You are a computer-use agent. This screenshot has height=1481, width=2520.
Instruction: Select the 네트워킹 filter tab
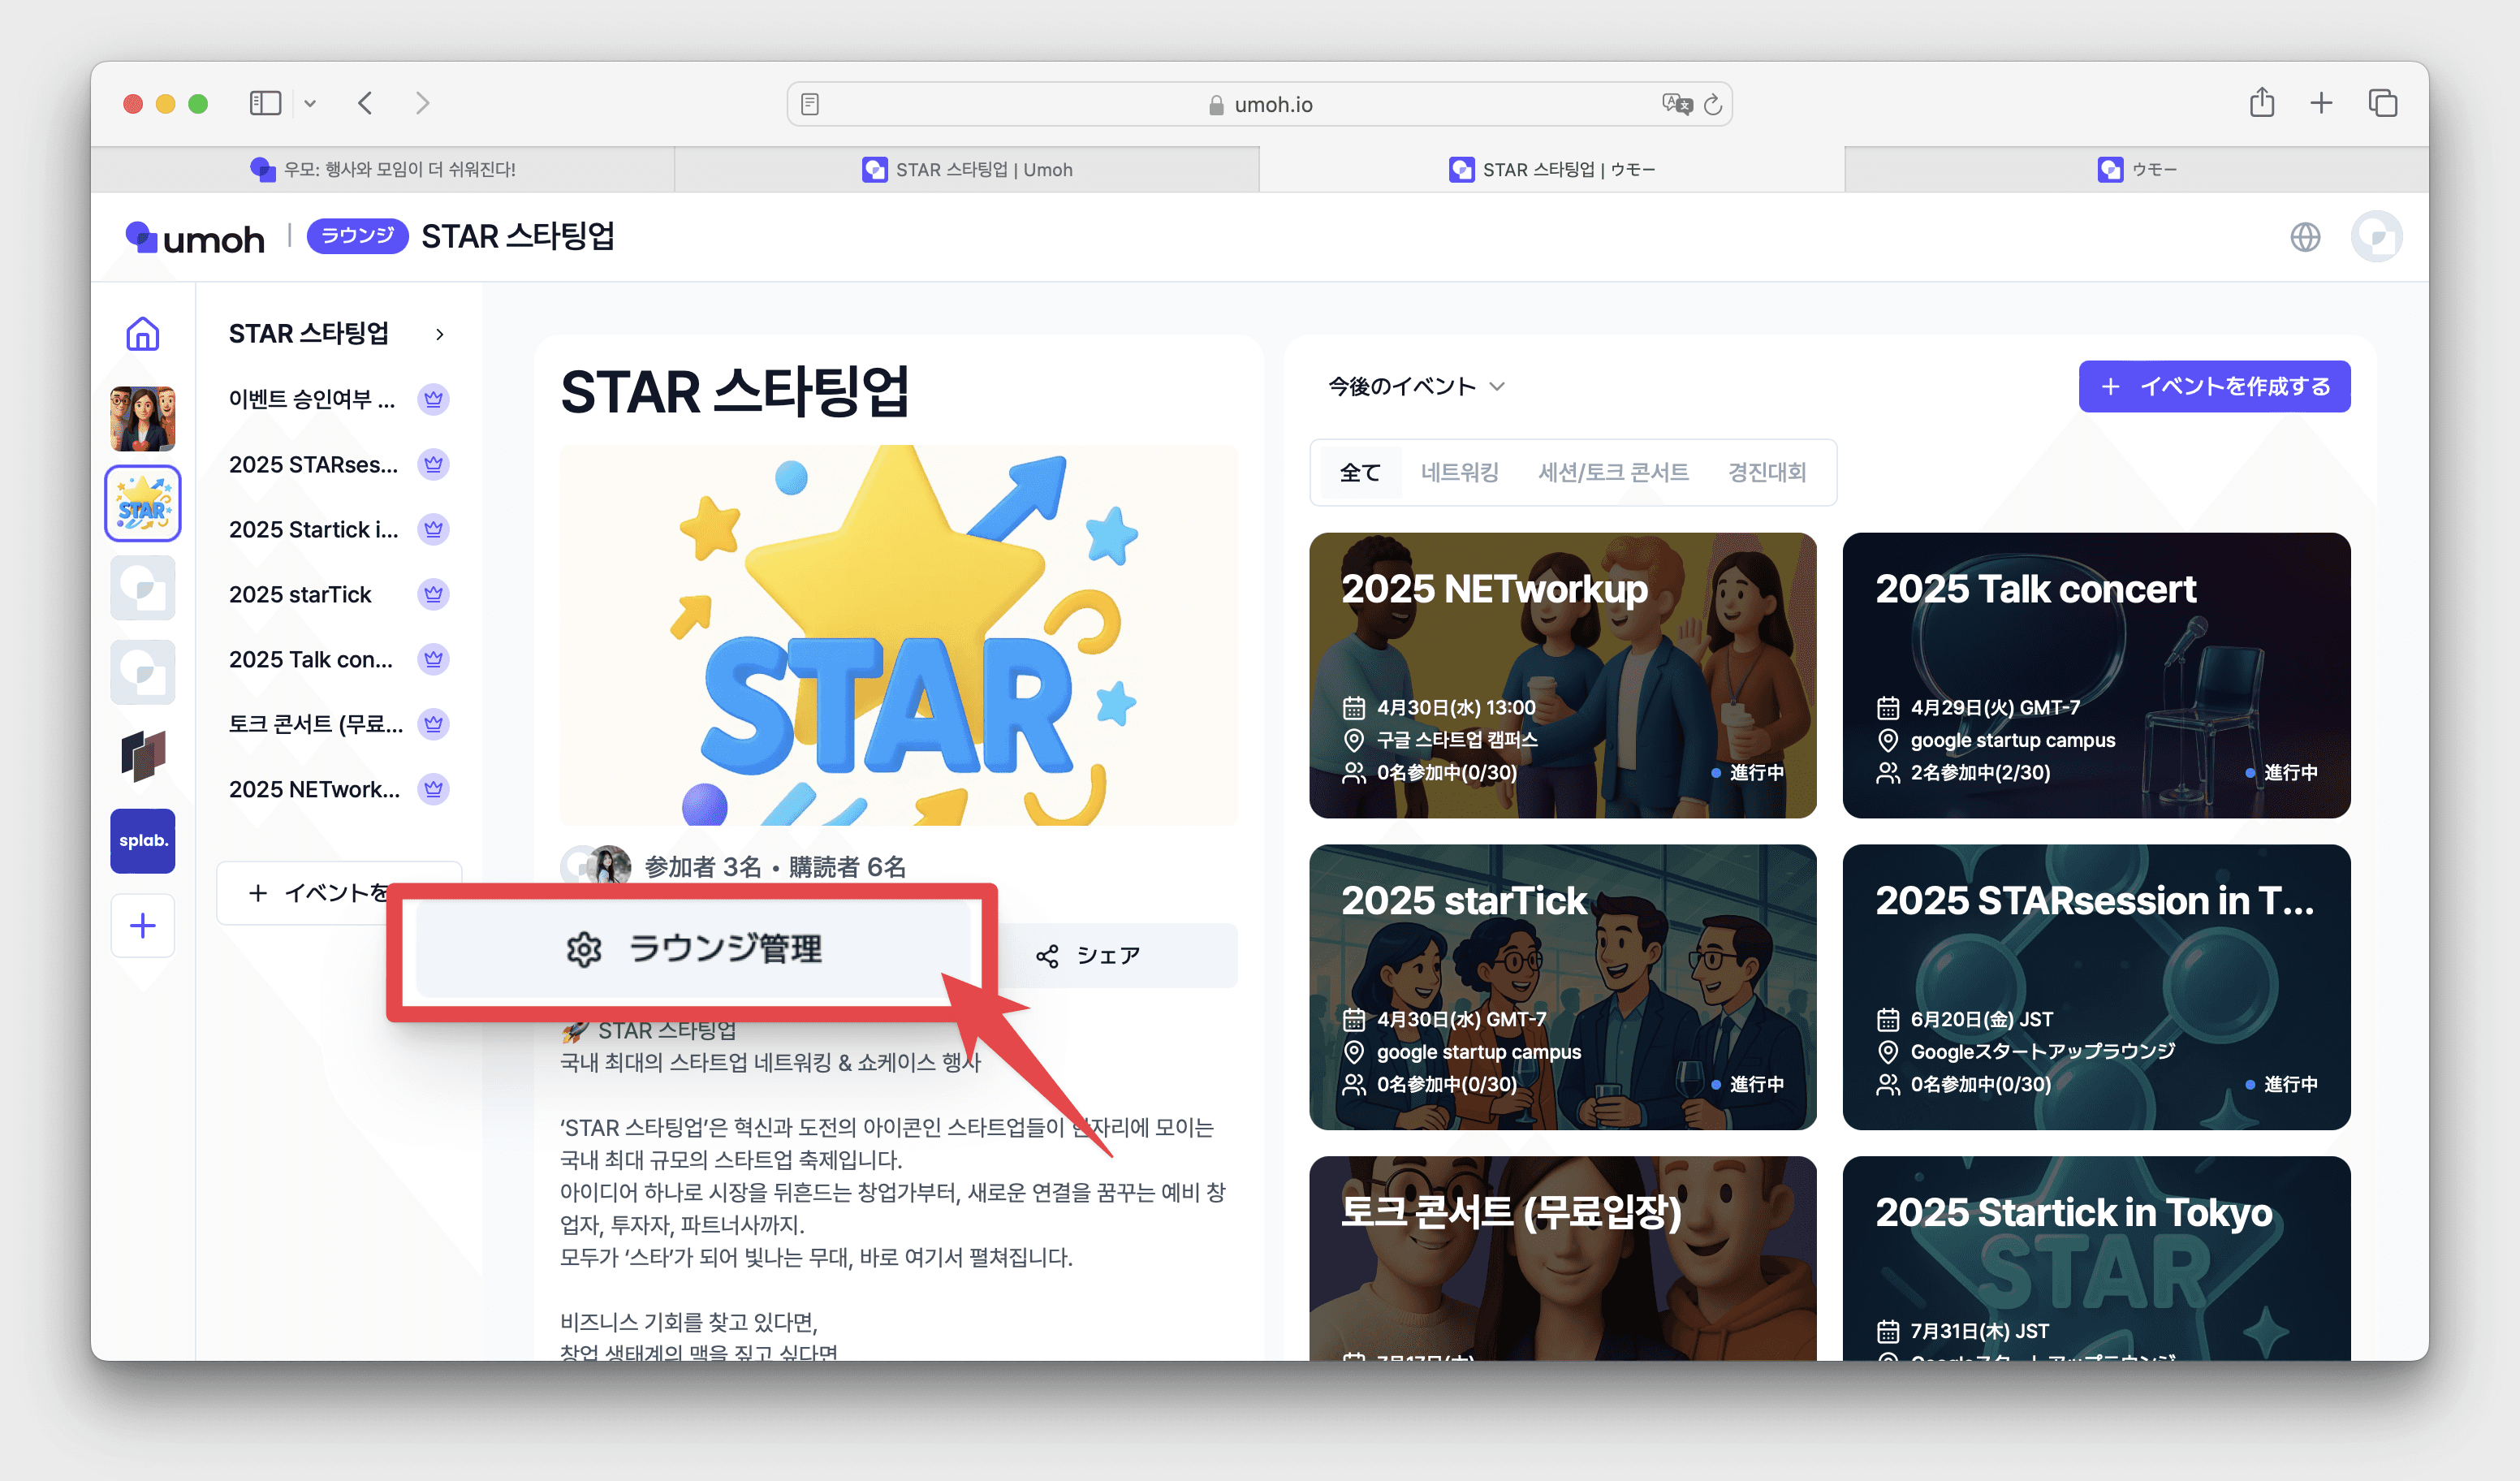[x=1459, y=472]
